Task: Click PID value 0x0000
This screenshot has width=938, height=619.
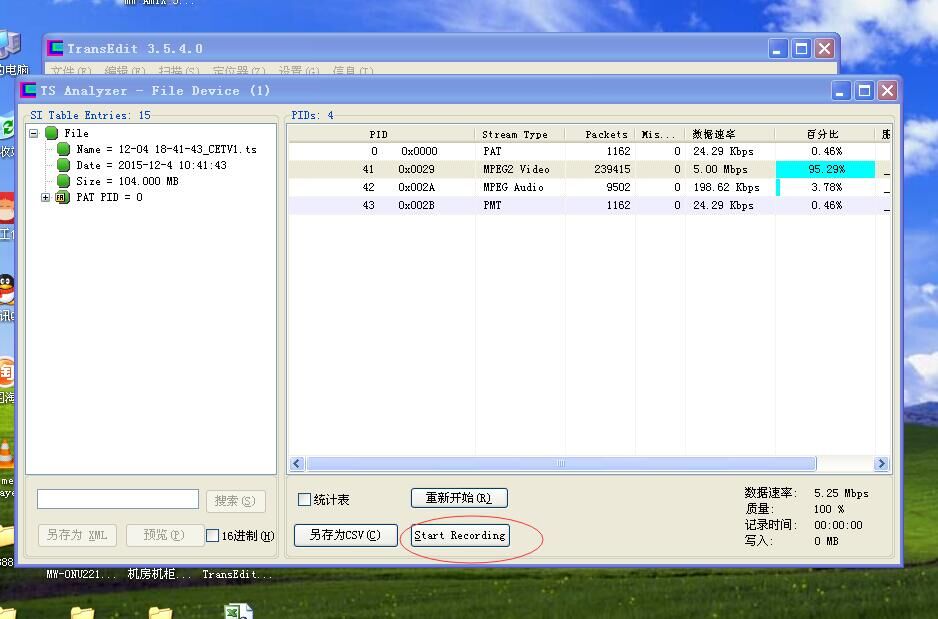Action: 419,151
